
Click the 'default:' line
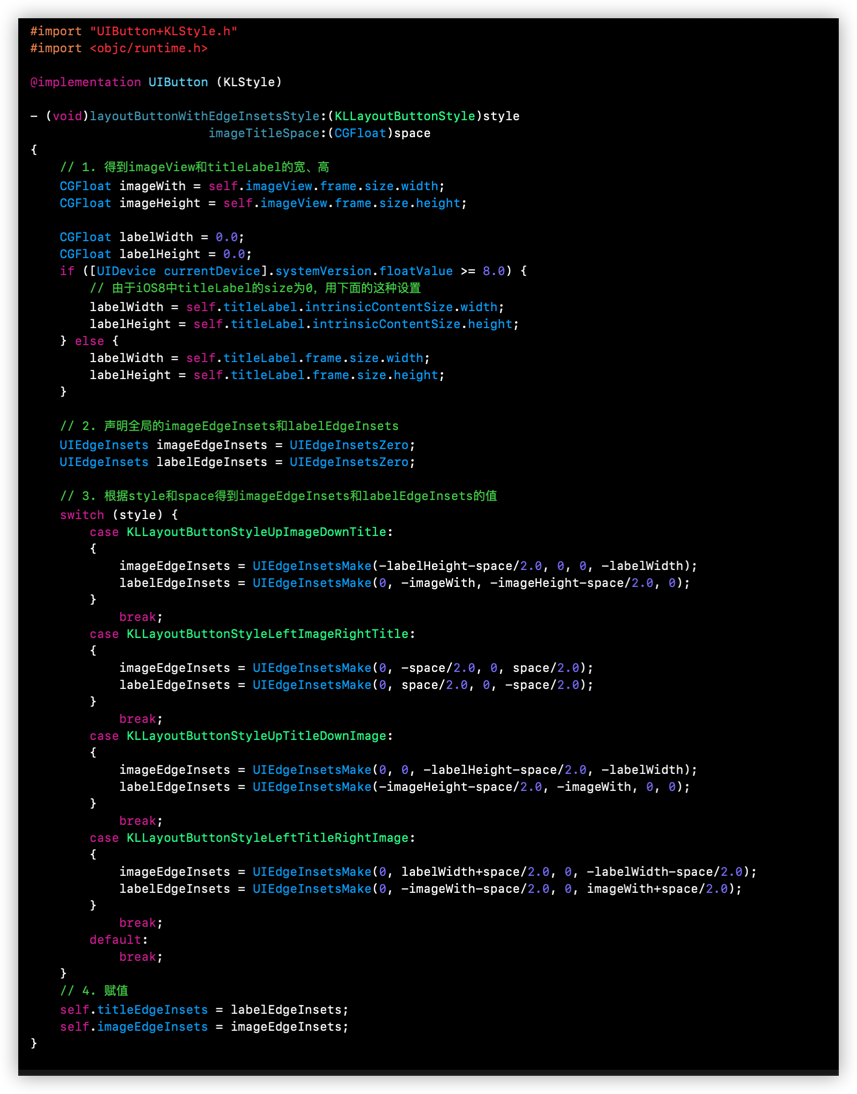click(119, 940)
